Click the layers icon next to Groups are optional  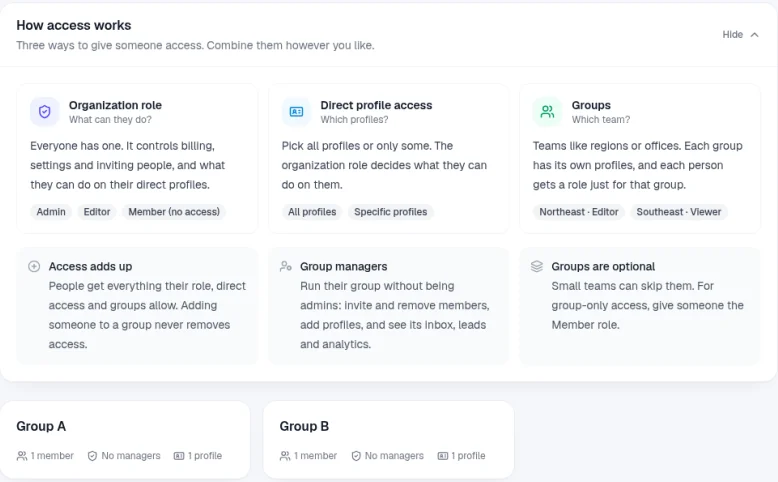coord(537,267)
